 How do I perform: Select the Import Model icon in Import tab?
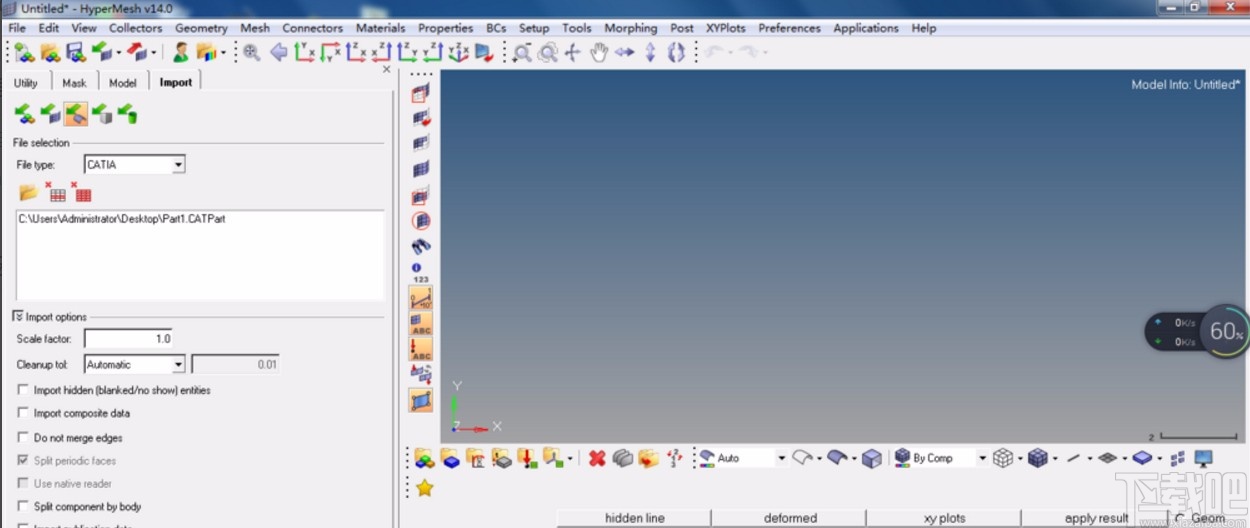pyautogui.click(x=25, y=114)
